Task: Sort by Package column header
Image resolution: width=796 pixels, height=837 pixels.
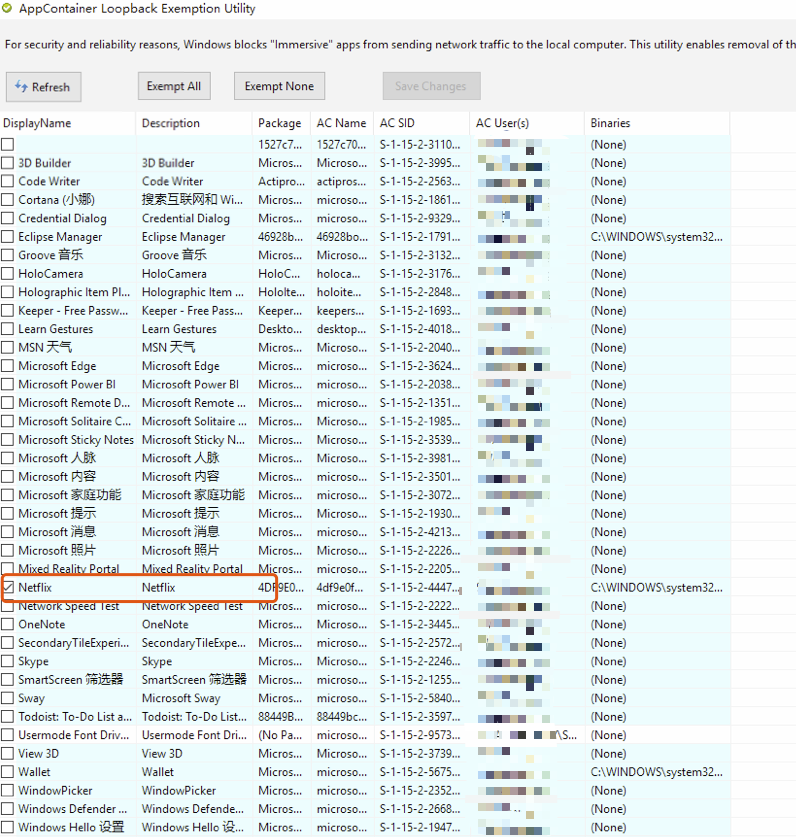Action: (x=281, y=123)
